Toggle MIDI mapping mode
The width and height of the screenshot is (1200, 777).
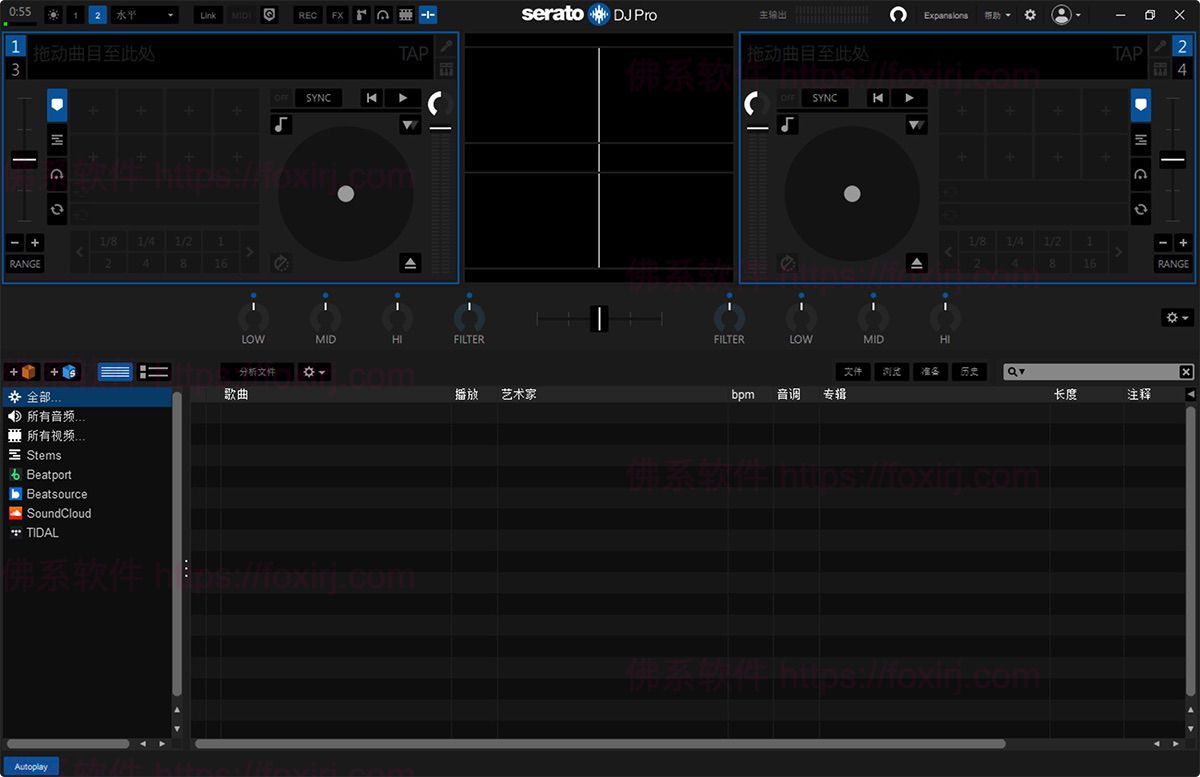pyautogui.click(x=239, y=14)
